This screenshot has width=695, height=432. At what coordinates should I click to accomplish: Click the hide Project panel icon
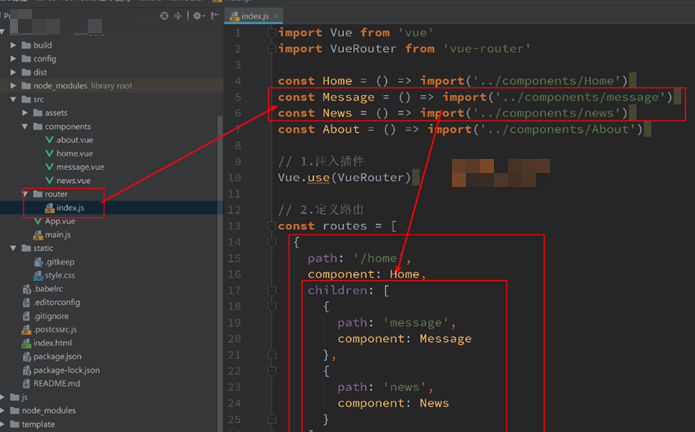[x=215, y=16]
